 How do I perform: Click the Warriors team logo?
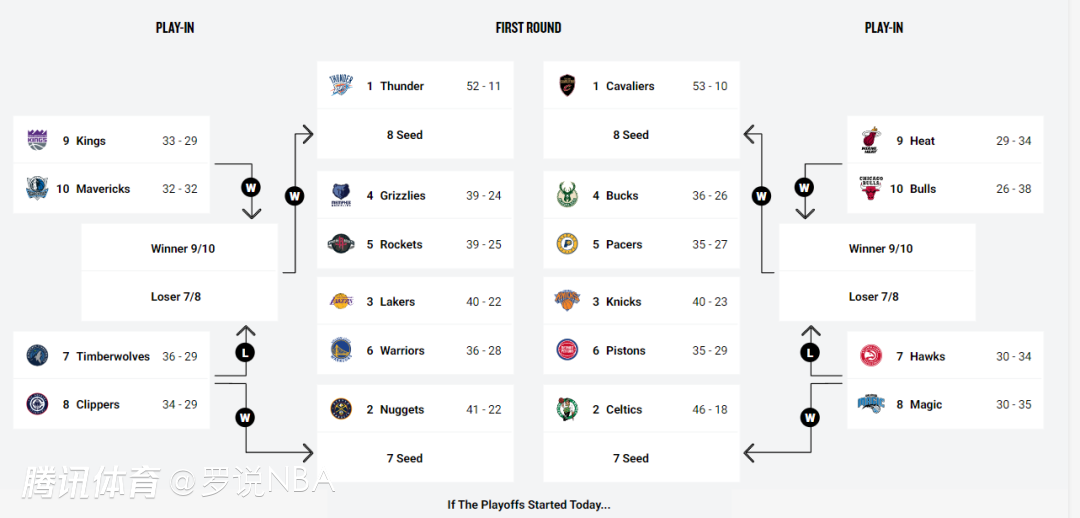[341, 350]
